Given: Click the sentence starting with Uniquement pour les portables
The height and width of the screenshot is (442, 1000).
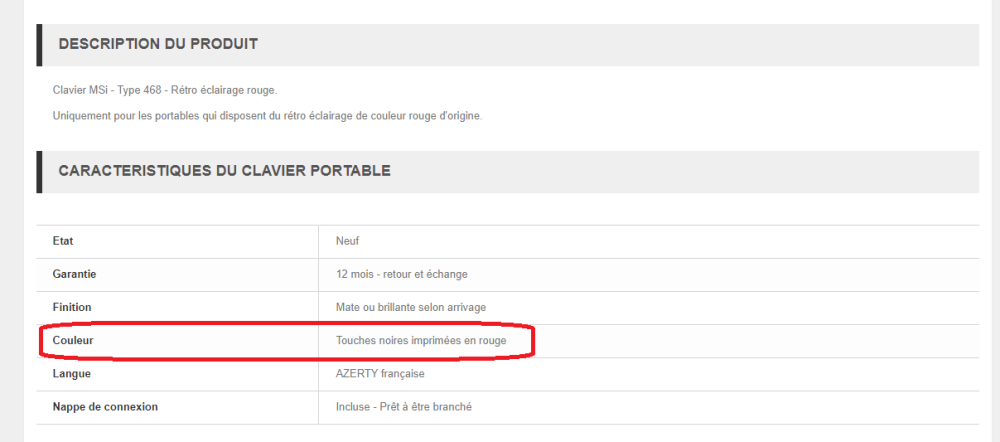Looking at the screenshot, I should click(267, 116).
